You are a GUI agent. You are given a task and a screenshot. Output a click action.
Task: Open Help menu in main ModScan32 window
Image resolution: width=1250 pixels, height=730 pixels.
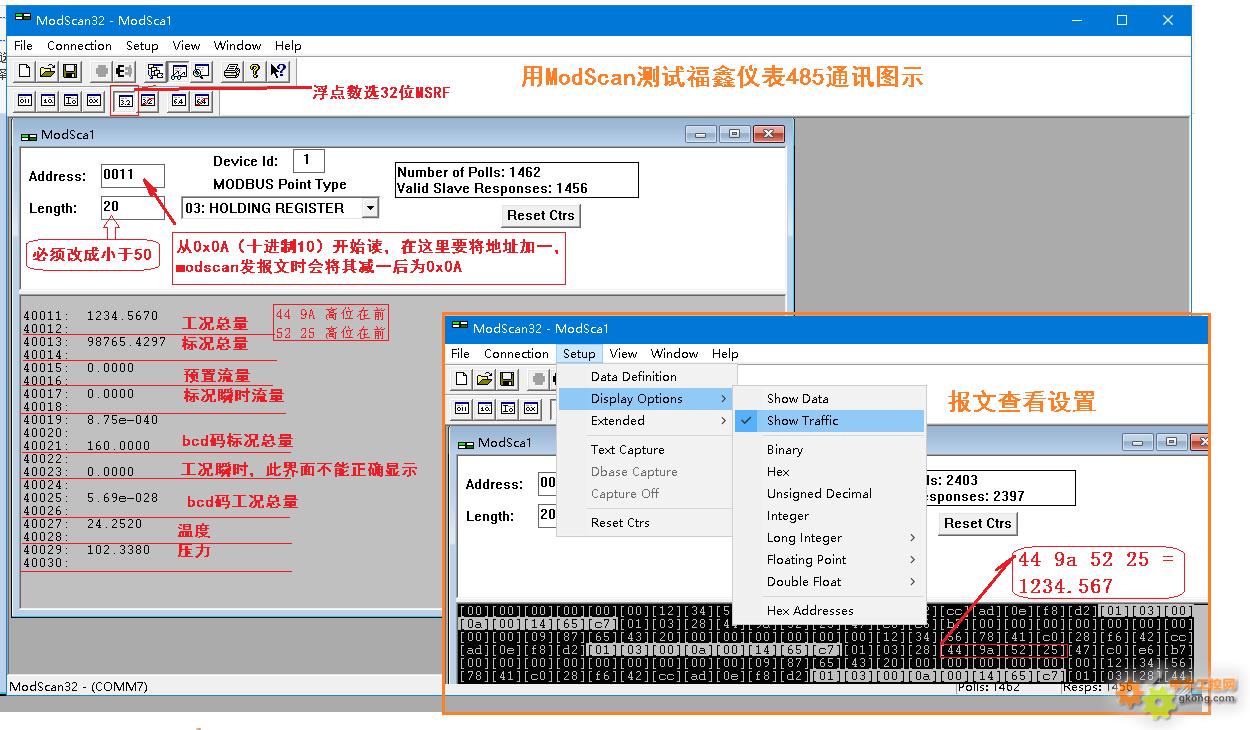pyautogui.click(x=288, y=46)
